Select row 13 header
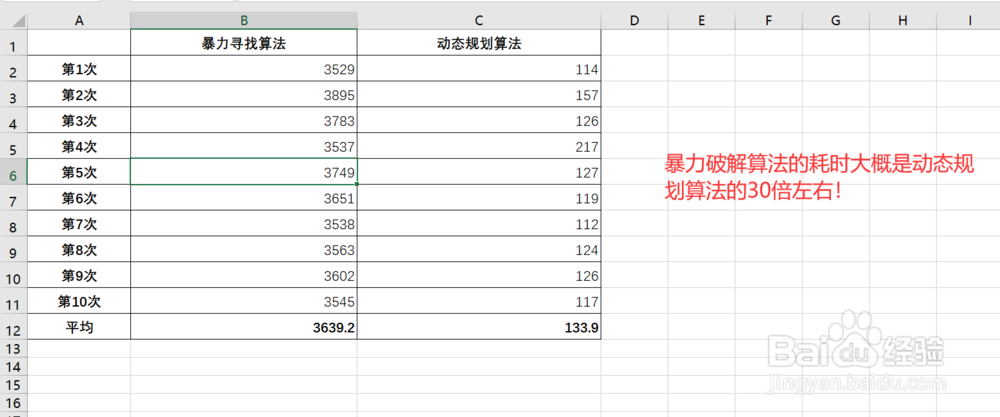1000x417 pixels. point(13,348)
